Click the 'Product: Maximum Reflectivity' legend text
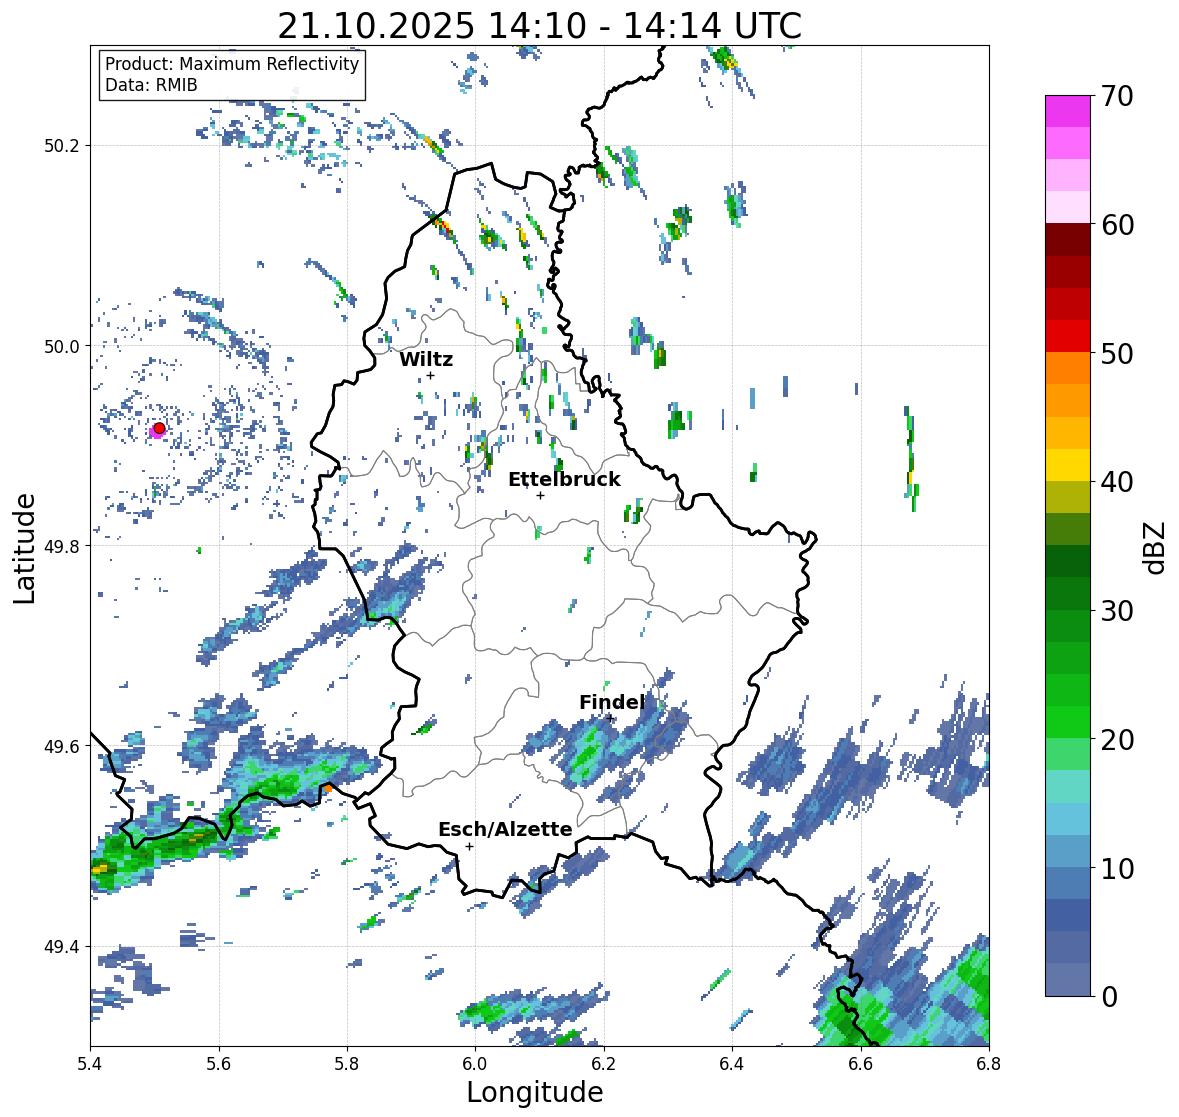Viewport: 1179px width, 1117px height. click(232, 64)
